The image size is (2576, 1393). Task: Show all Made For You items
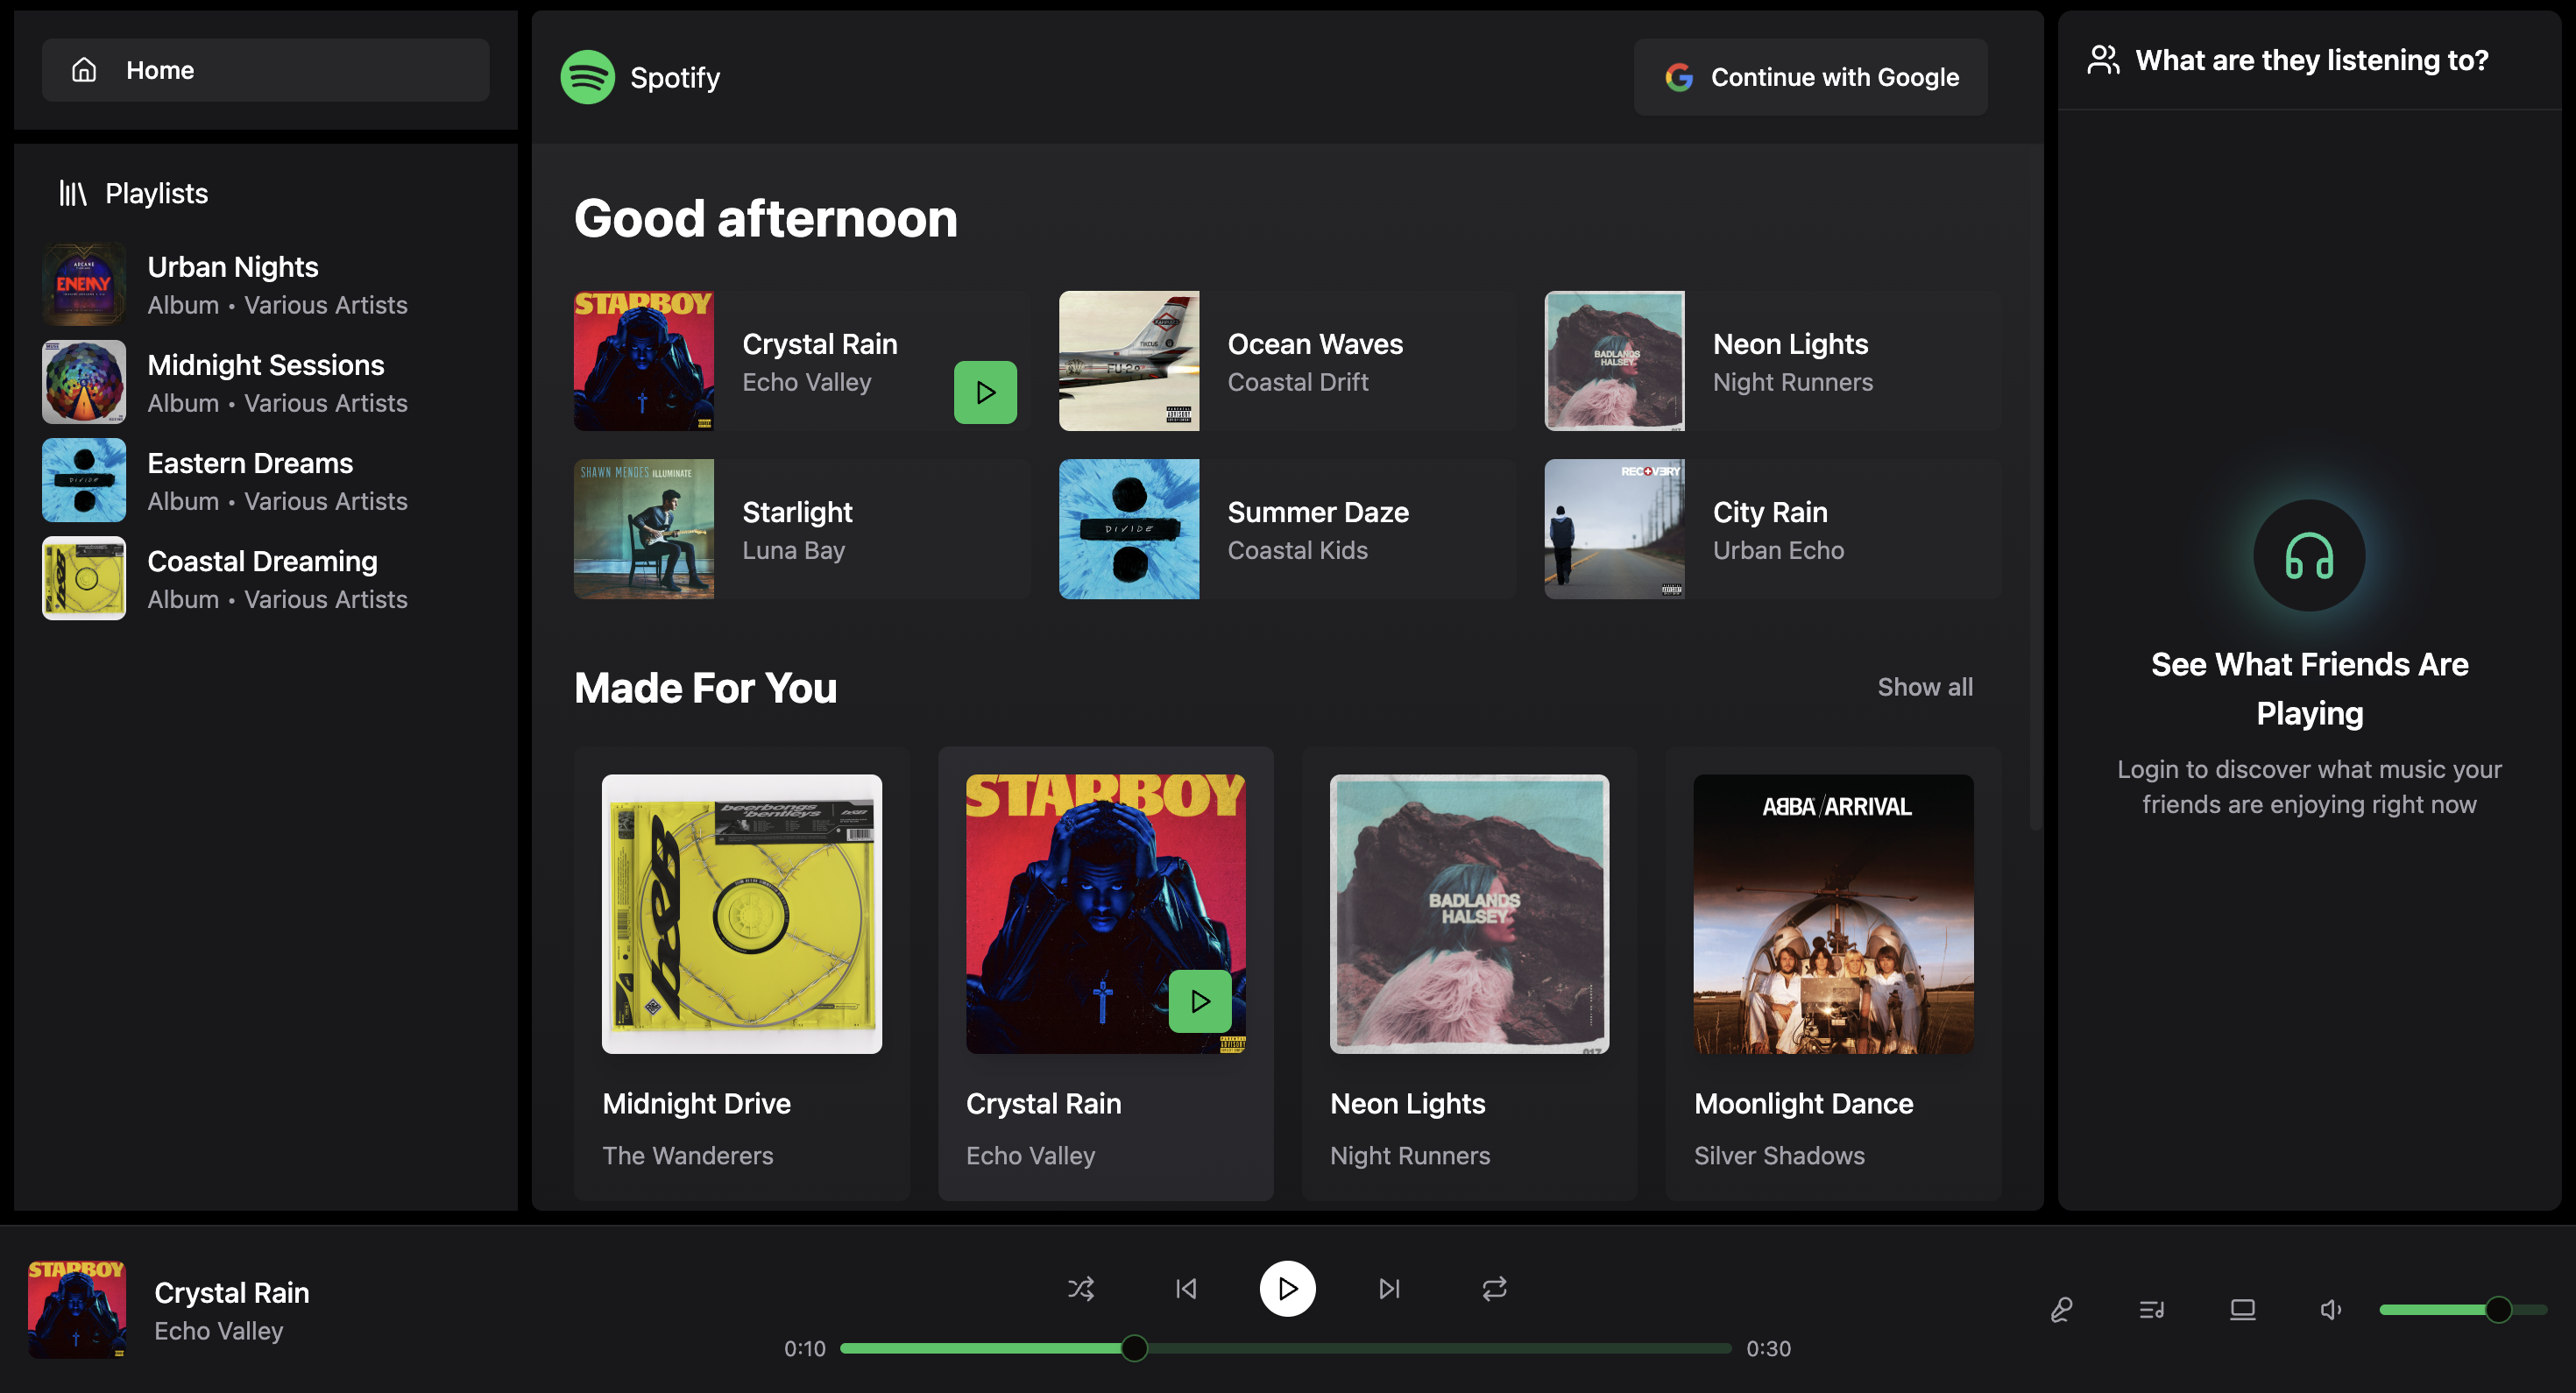coord(1925,687)
